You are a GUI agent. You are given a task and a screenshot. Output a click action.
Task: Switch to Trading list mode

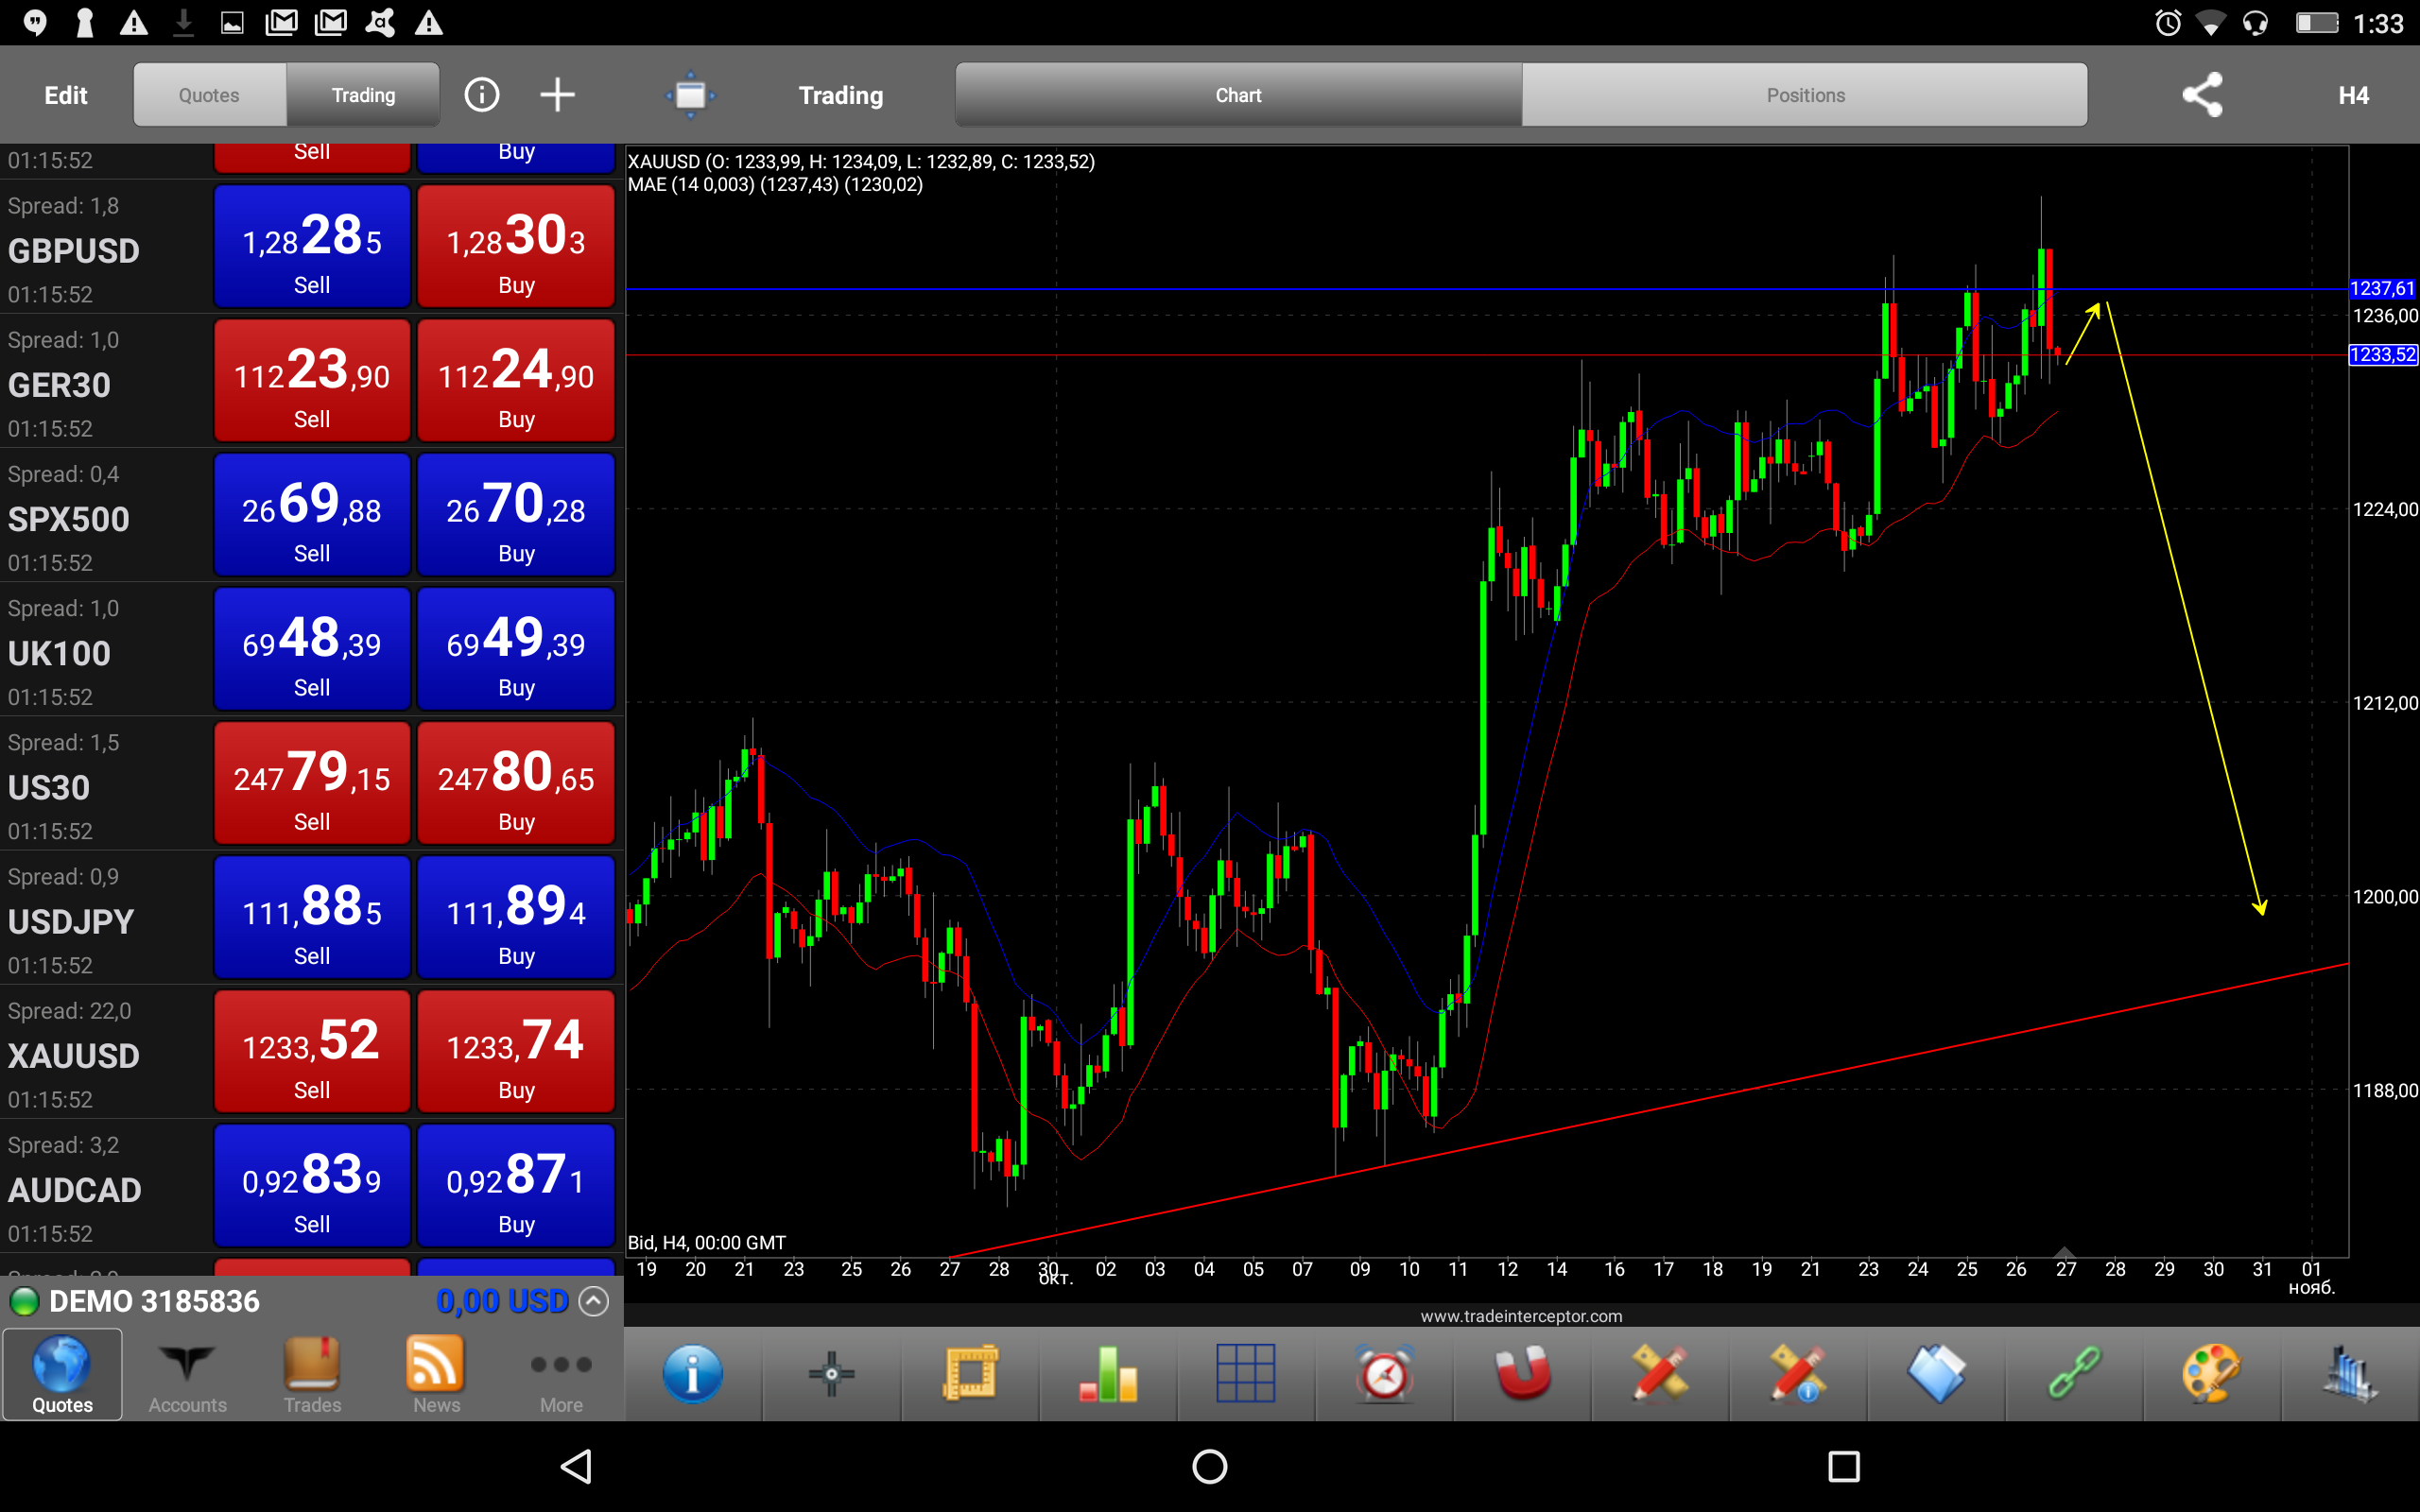tap(363, 95)
